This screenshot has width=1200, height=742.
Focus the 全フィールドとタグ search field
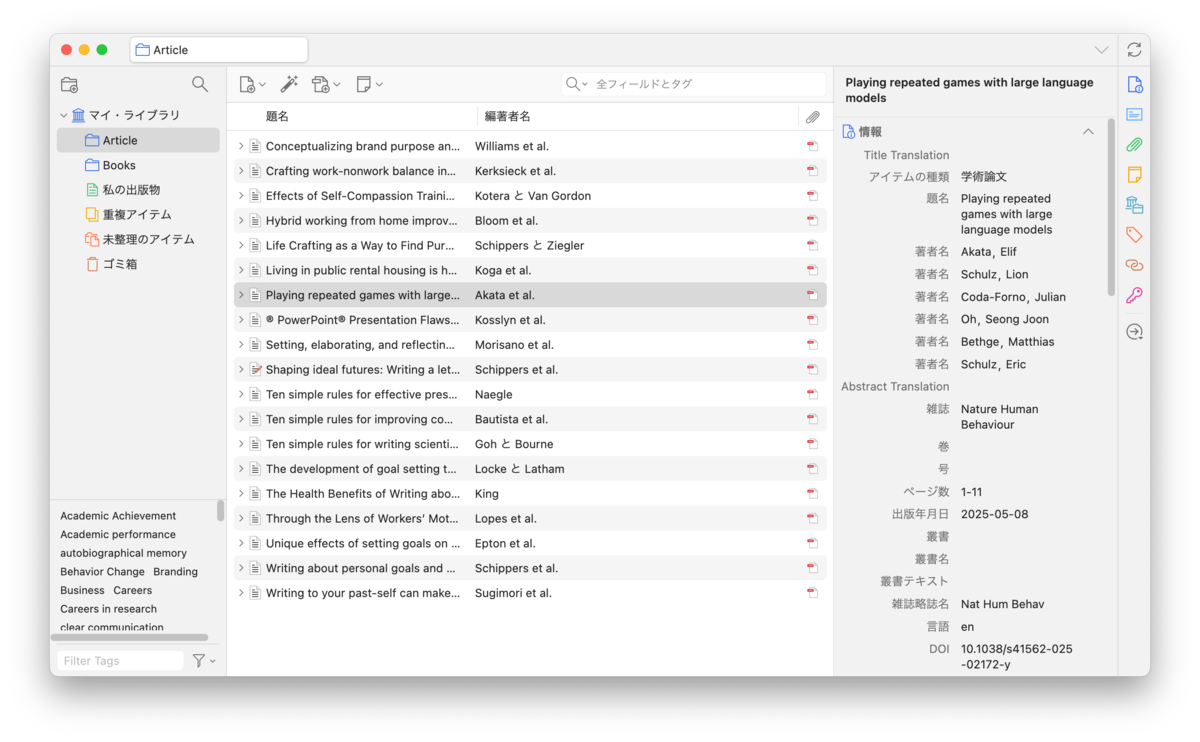(x=708, y=84)
